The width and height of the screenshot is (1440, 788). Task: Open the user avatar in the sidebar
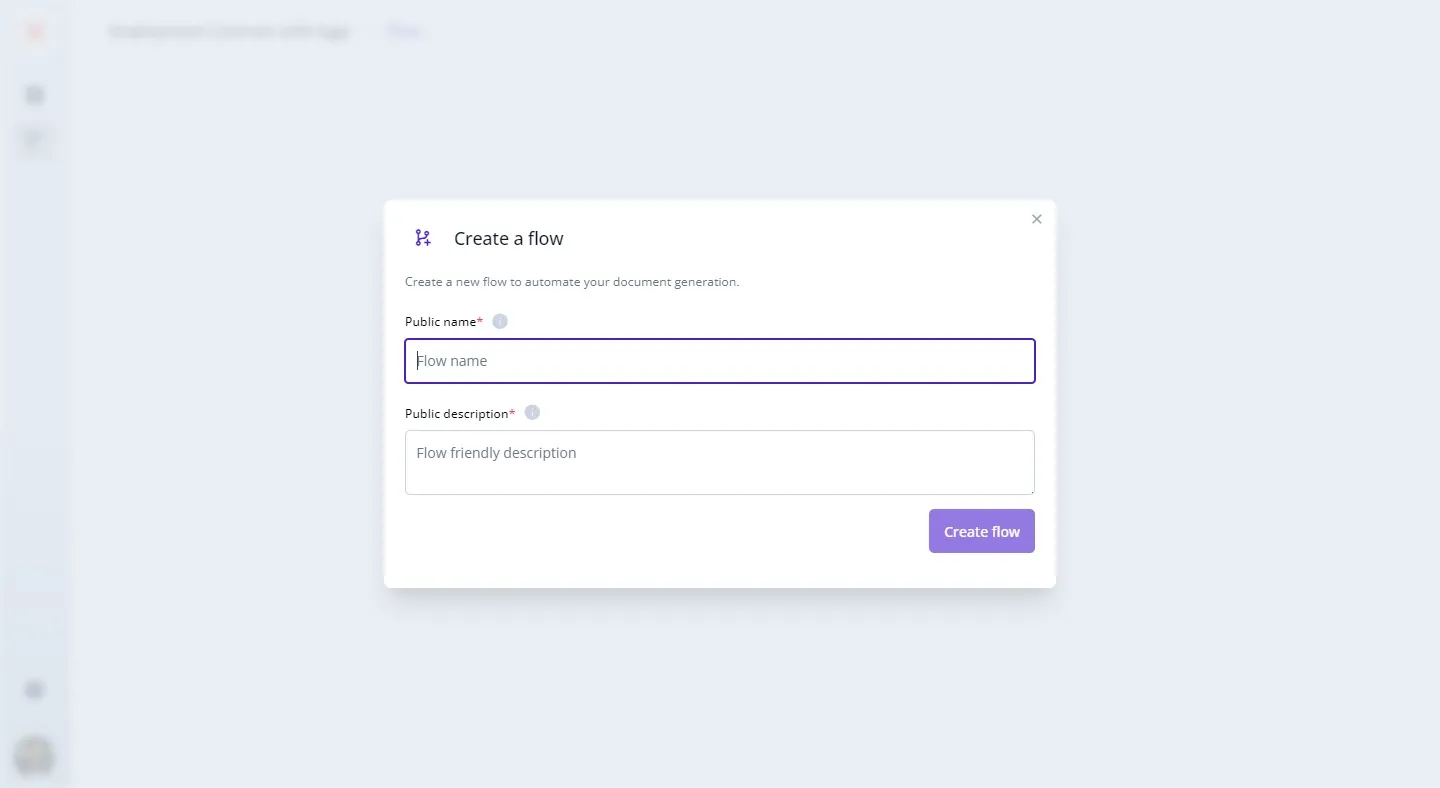[x=34, y=756]
